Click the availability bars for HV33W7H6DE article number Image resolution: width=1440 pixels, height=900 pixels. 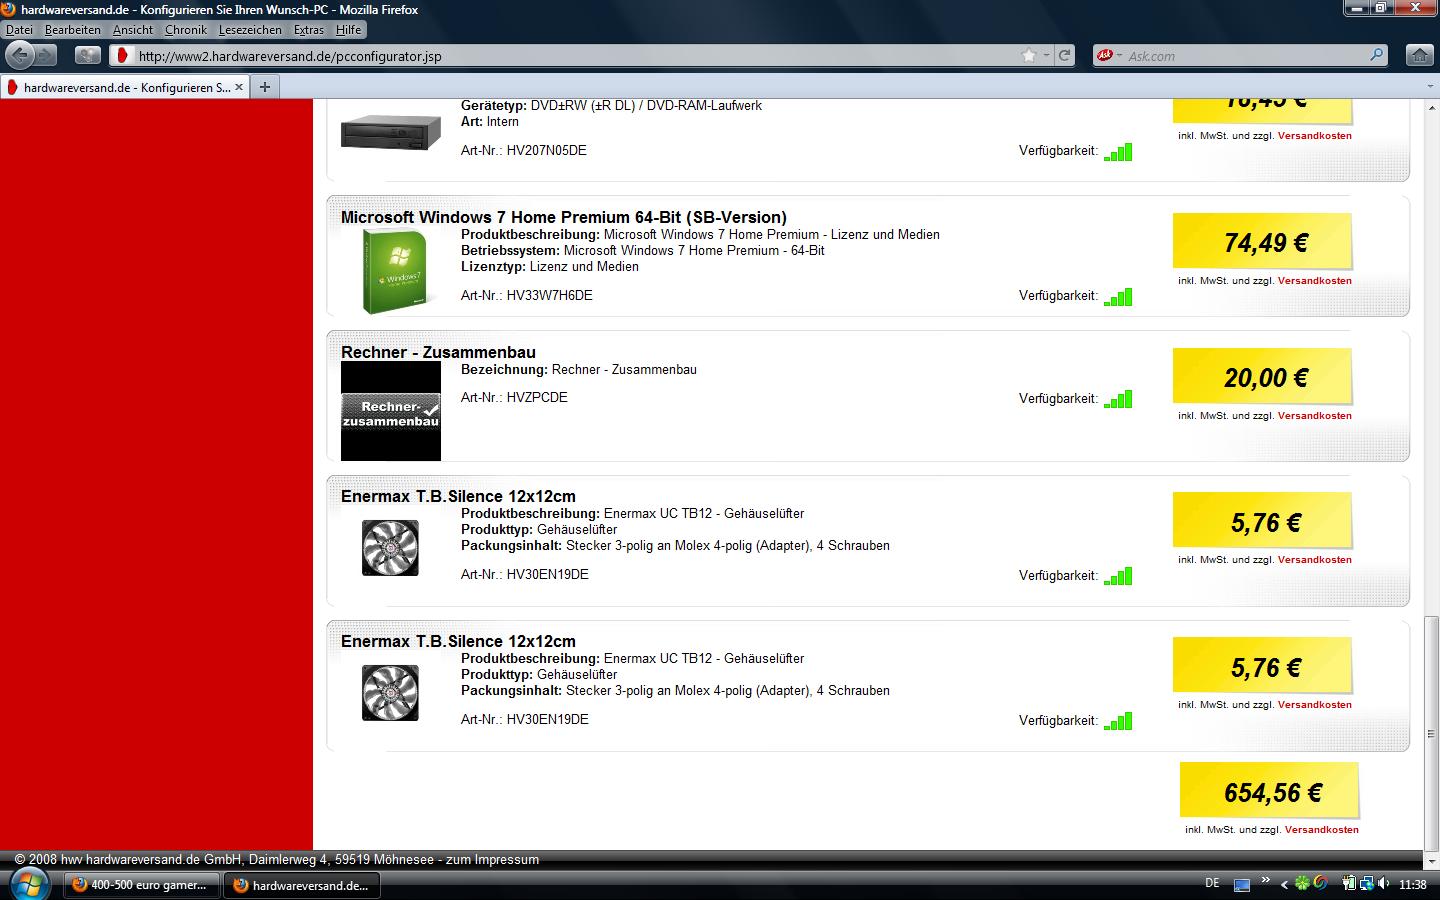click(x=1118, y=297)
